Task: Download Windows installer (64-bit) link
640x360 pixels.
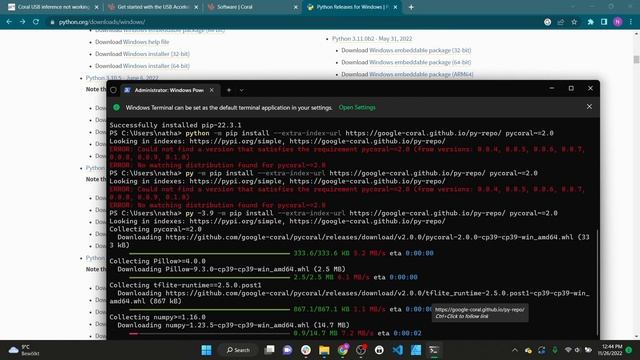Action: [156, 66]
